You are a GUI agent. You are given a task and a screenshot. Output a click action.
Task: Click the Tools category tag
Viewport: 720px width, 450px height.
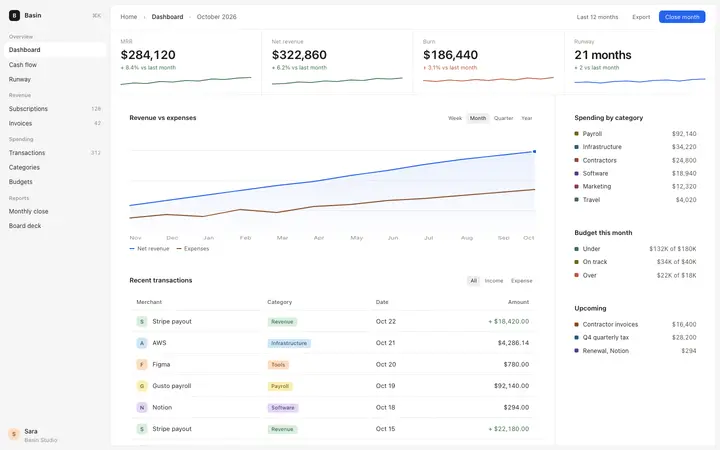[x=278, y=365]
